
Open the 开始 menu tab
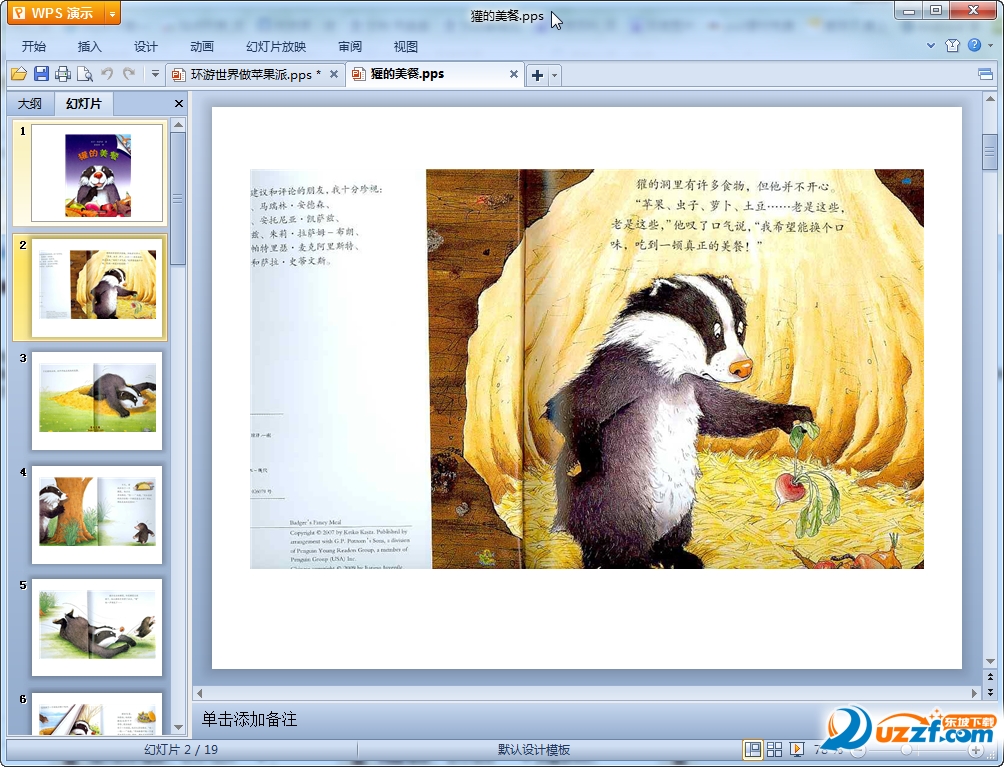pos(33,47)
